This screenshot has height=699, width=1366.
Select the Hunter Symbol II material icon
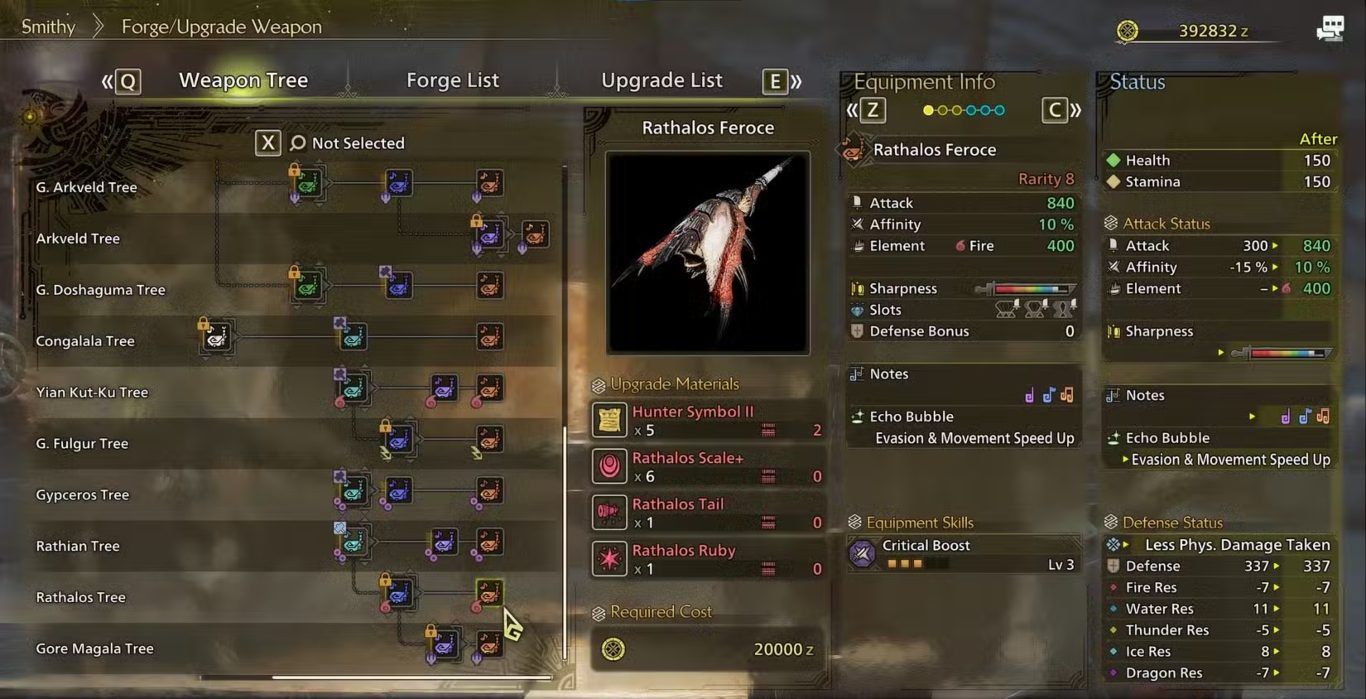tap(610, 420)
